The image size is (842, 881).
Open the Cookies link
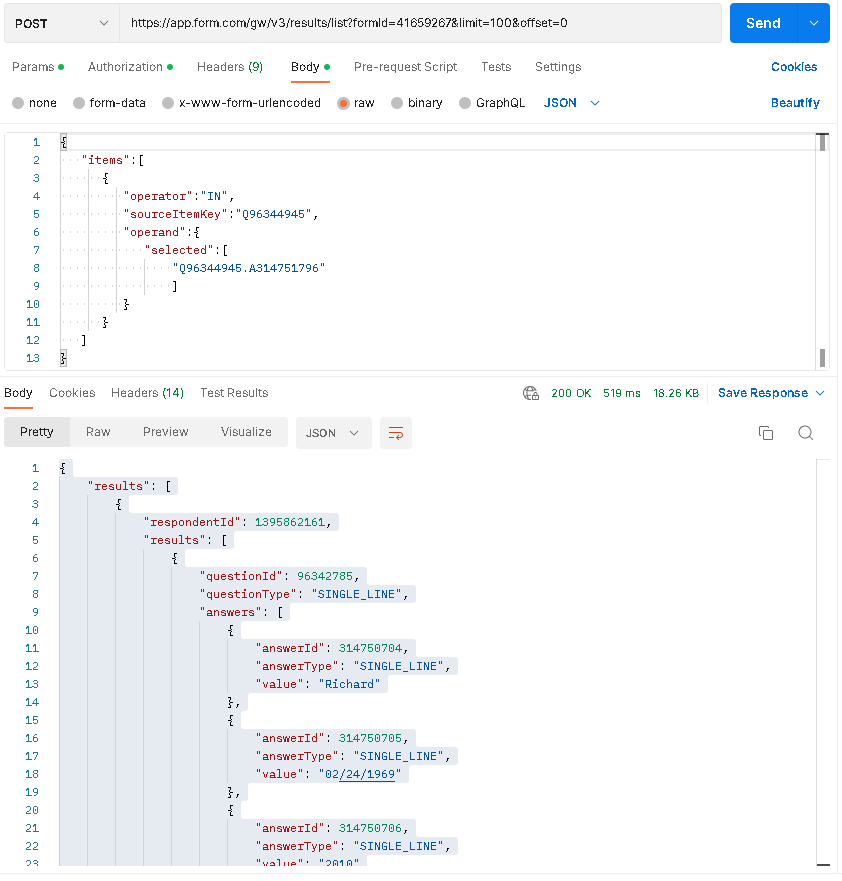[x=794, y=67]
